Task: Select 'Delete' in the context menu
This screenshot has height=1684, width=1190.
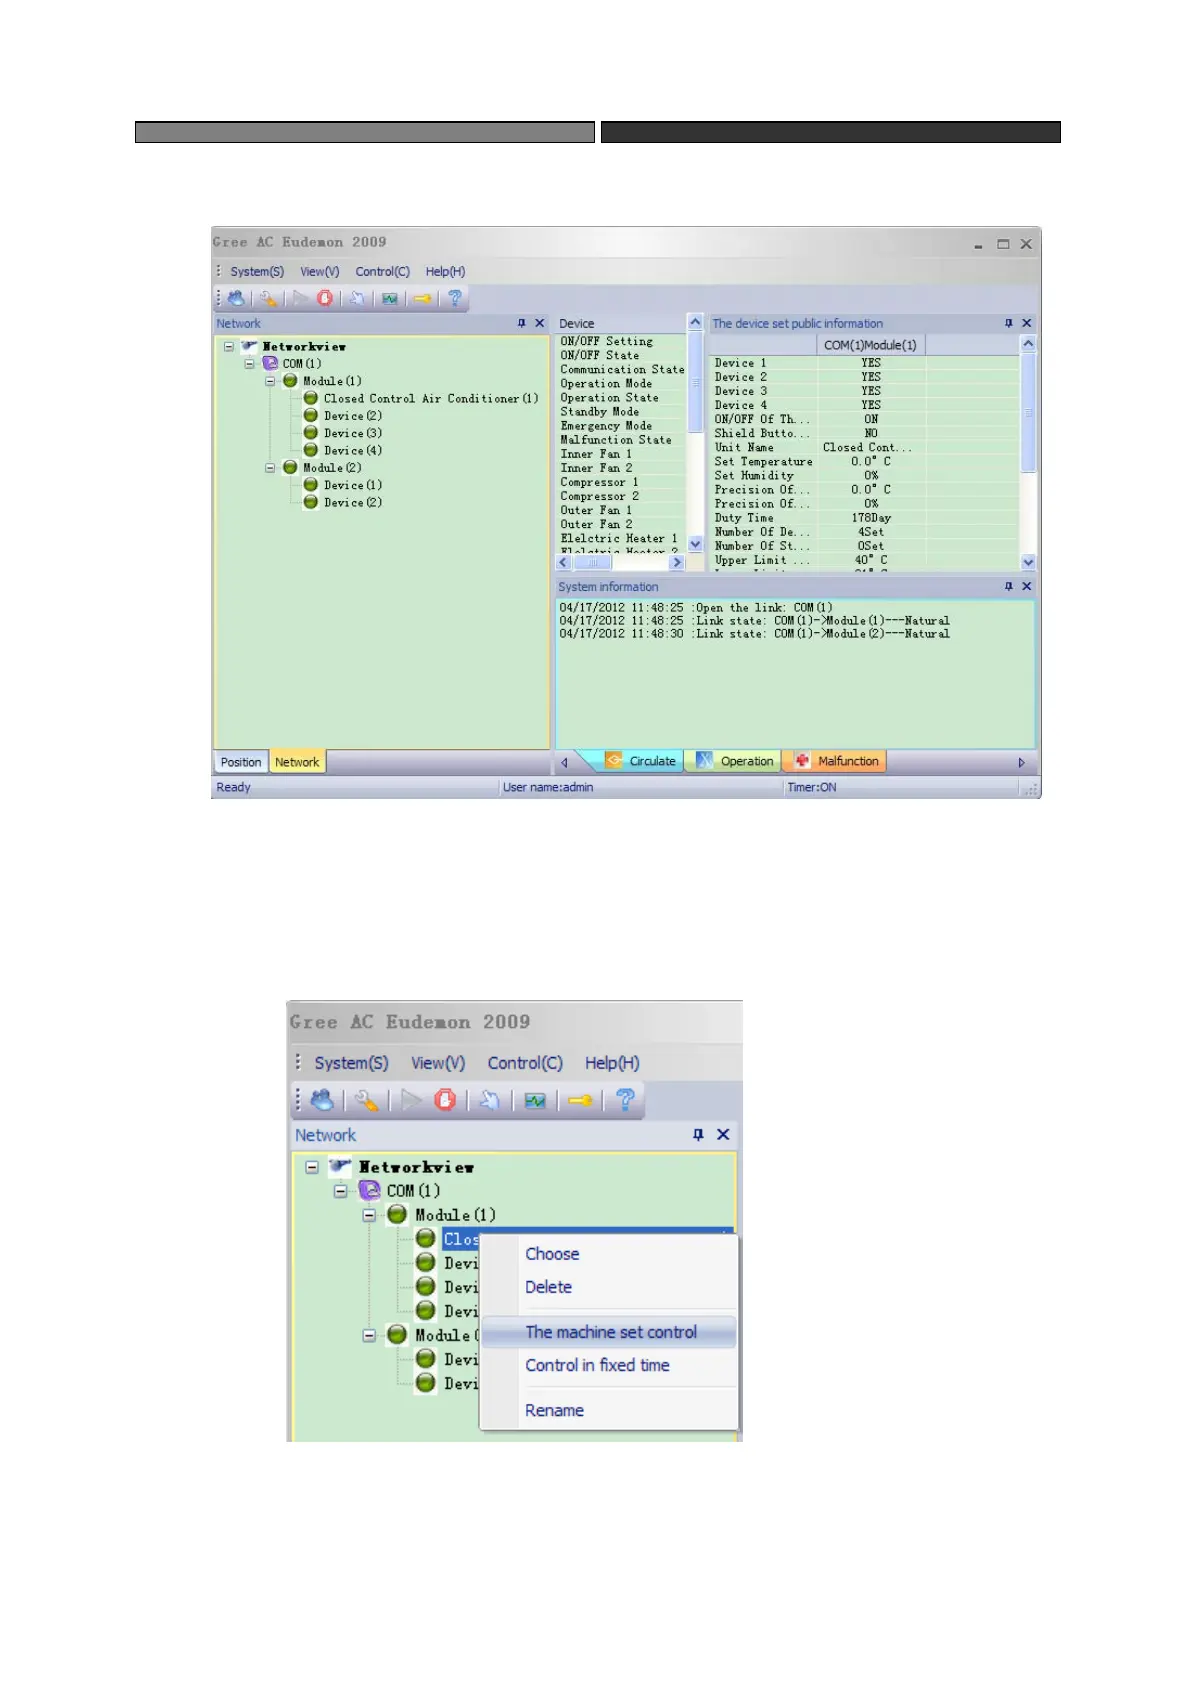Action: 610,1287
